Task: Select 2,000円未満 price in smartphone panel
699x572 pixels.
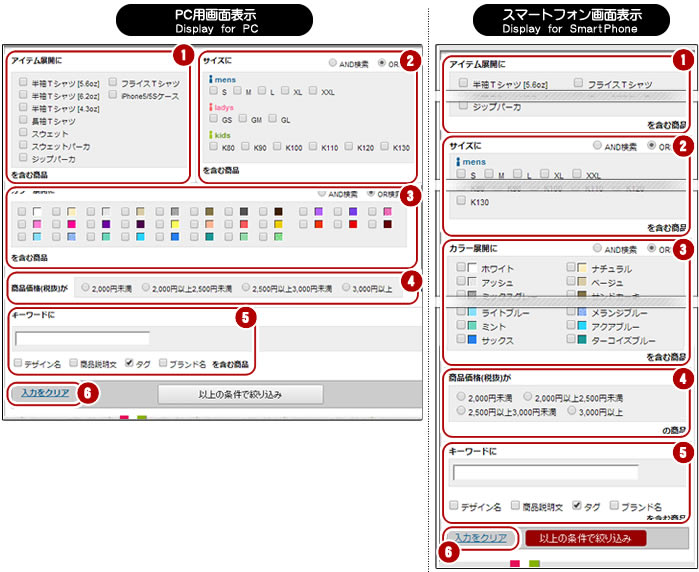Action: (461, 396)
